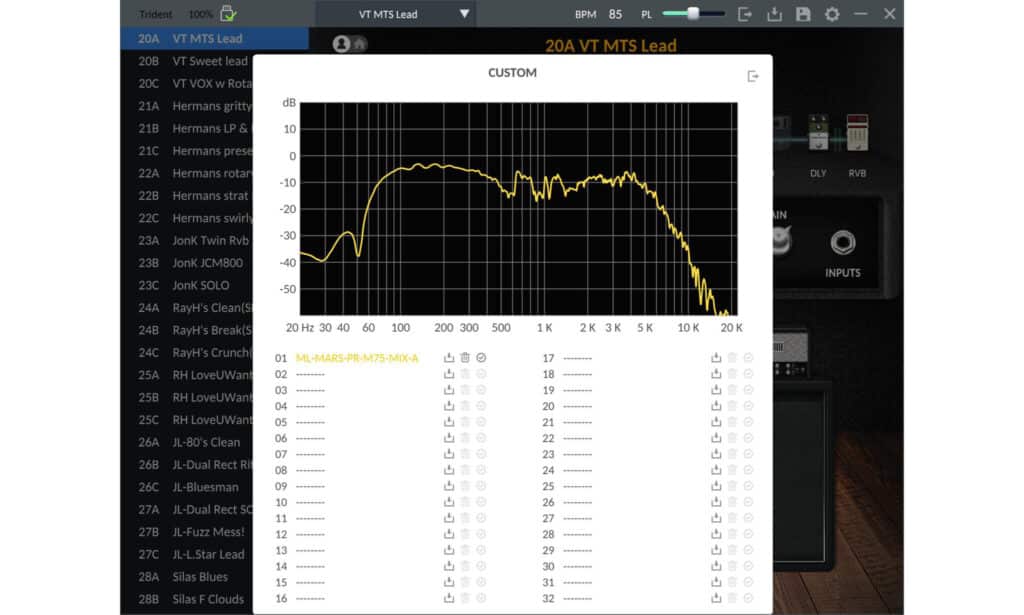This screenshot has width=1024, height=615.
Task: Save the preset with floppy disk icon
Action: pos(803,14)
